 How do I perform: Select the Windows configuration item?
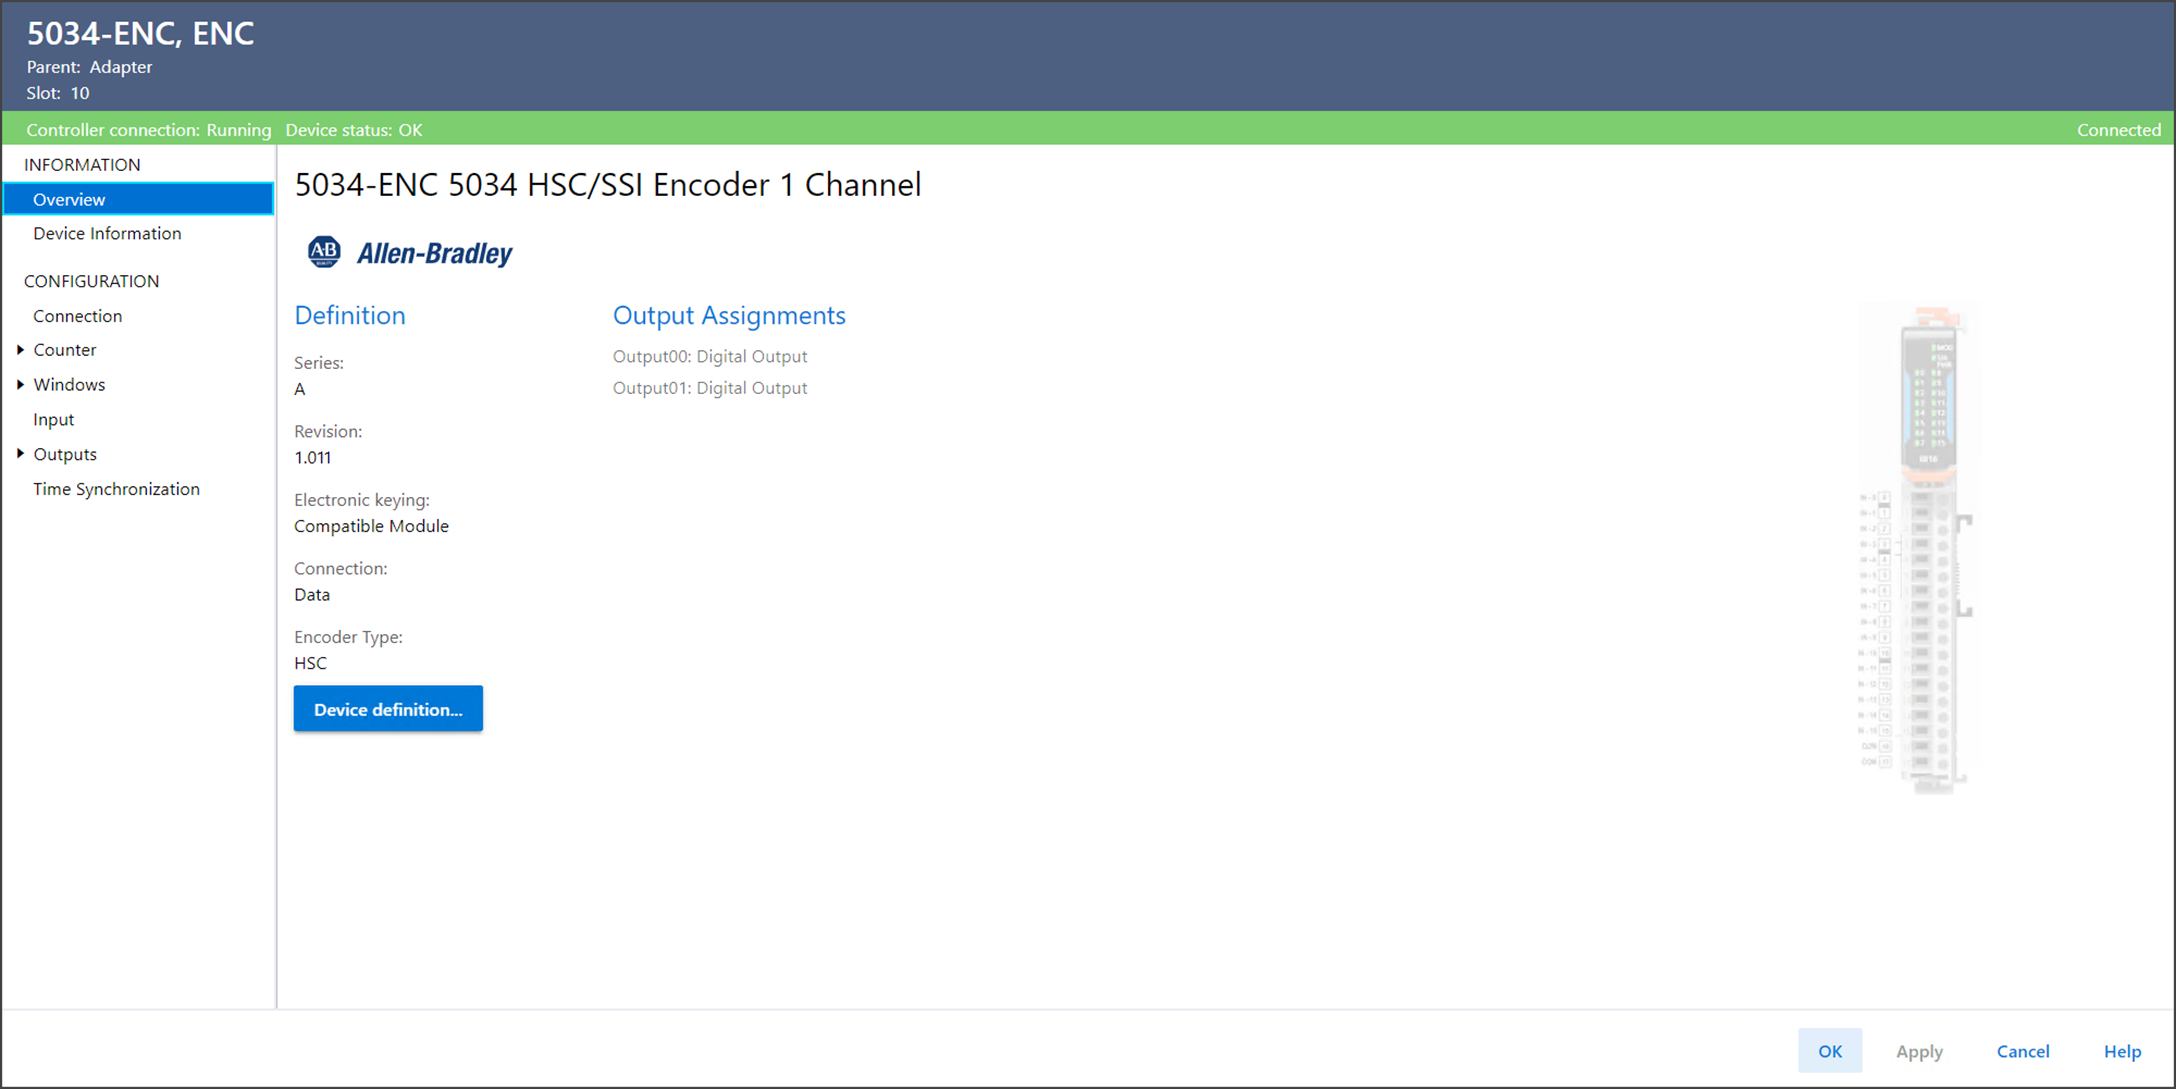click(x=69, y=385)
